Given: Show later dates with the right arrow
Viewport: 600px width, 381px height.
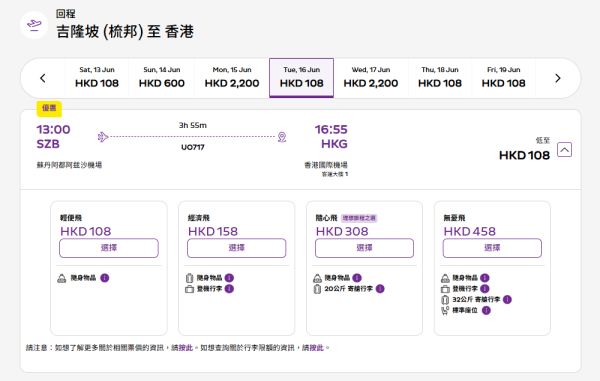Looking at the screenshot, I should click(558, 78).
